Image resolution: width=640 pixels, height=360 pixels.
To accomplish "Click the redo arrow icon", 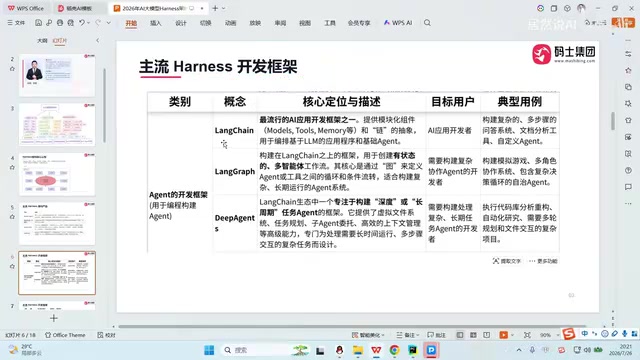I will click(x=98, y=23).
